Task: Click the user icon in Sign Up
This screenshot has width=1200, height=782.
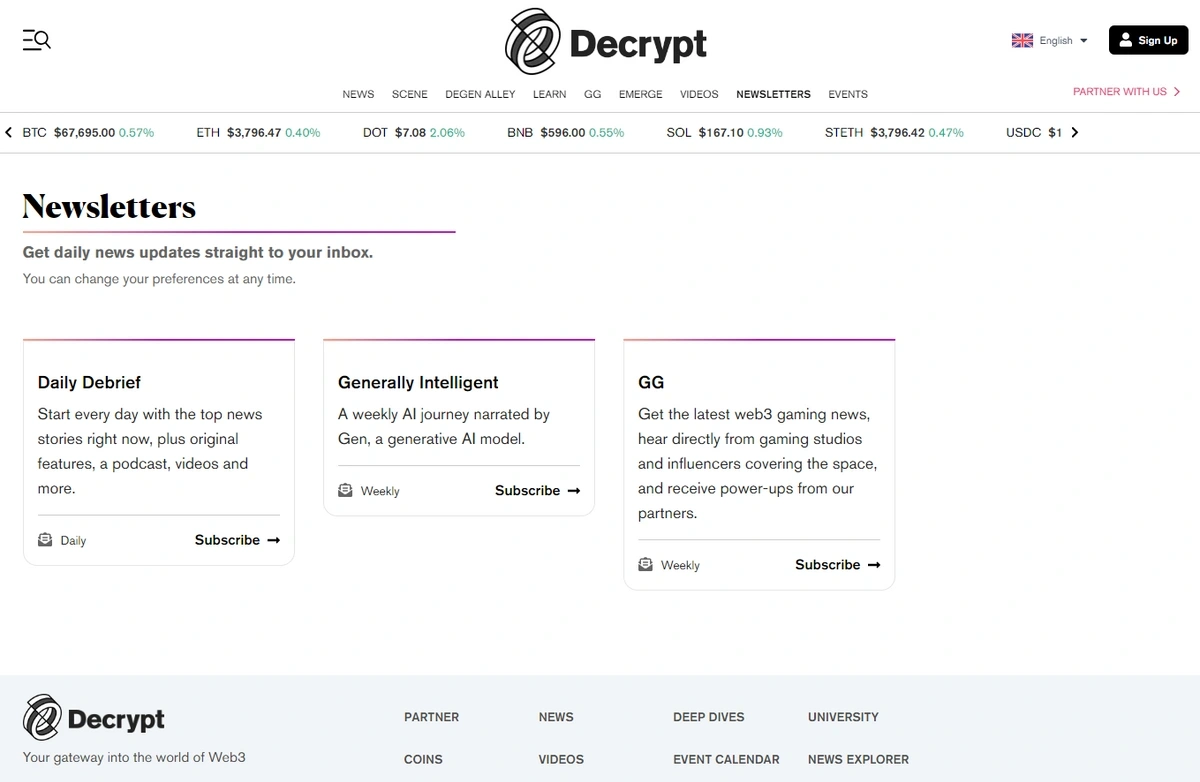Action: (1126, 40)
